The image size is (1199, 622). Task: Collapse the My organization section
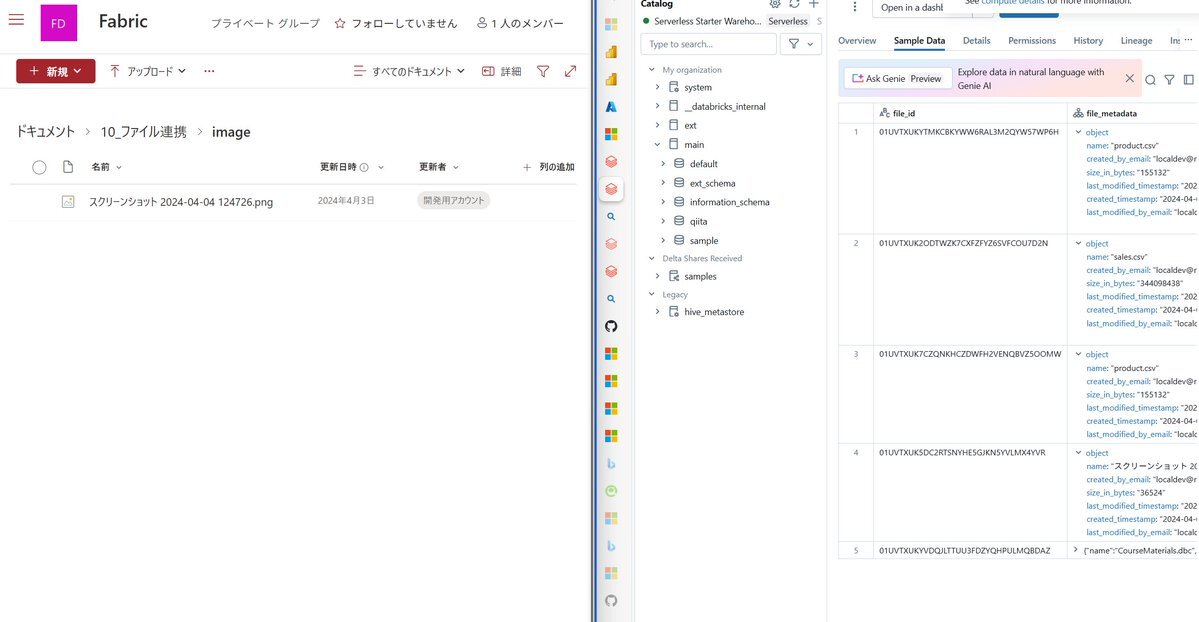pyautogui.click(x=651, y=70)
